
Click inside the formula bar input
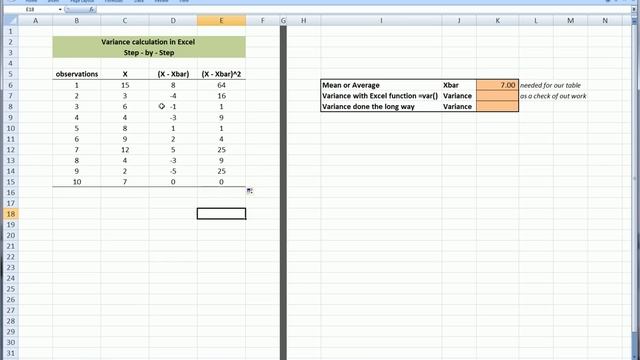click(x=363, y=9)
